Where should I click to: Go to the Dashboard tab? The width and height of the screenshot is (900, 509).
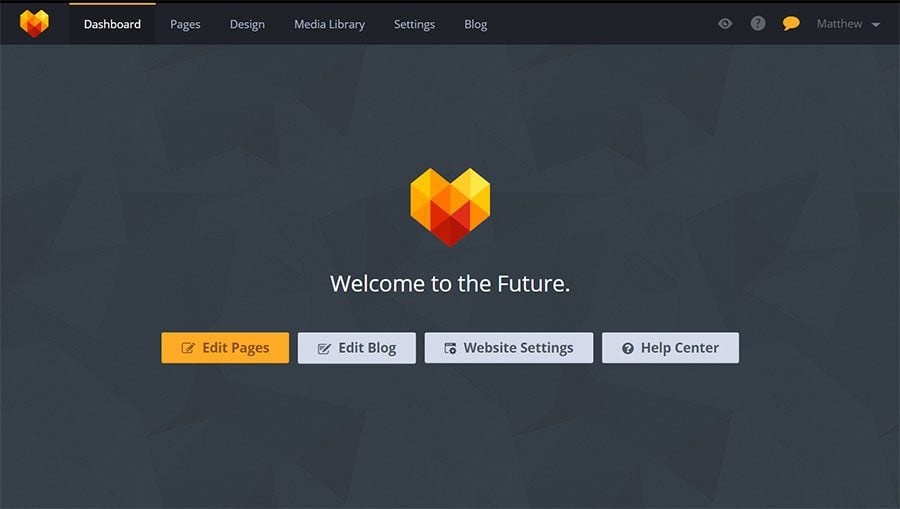tap(112, 24)
